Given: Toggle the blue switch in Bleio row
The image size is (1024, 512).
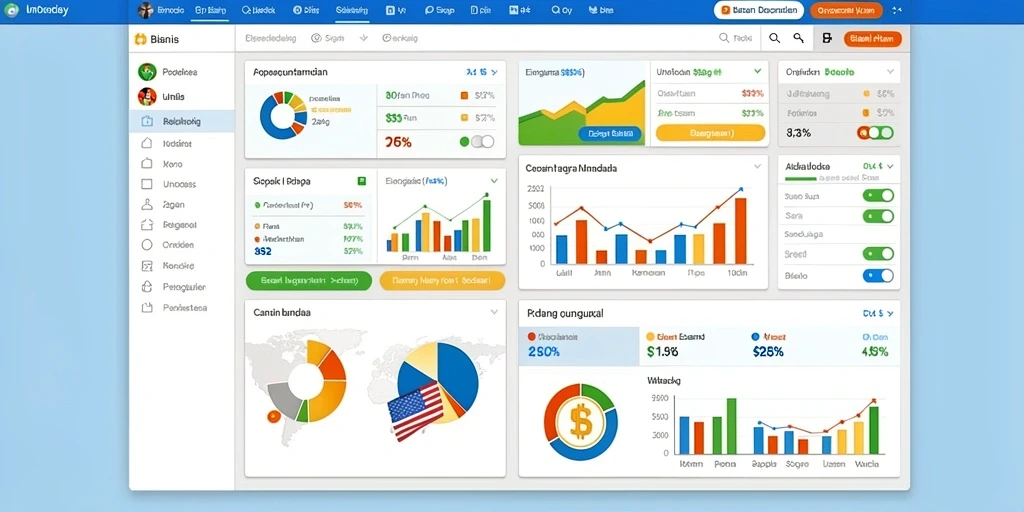Looking at the screenshot, I should (x=878, y=276).
